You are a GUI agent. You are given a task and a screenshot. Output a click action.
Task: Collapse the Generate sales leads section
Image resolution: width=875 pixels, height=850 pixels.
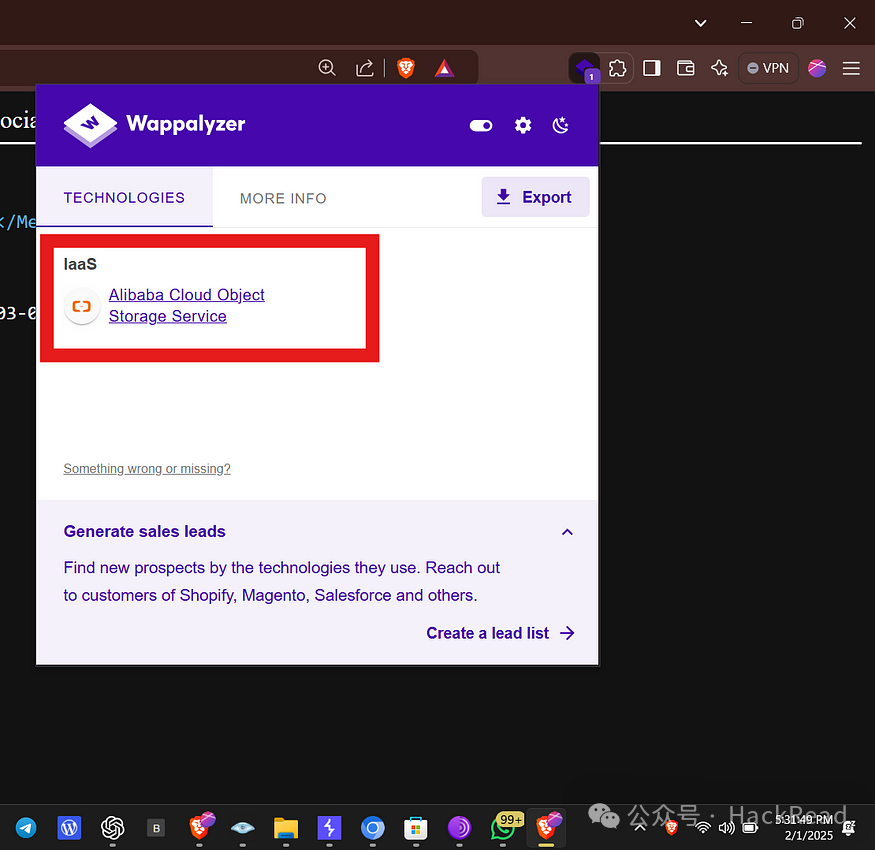tap(567, 532)
